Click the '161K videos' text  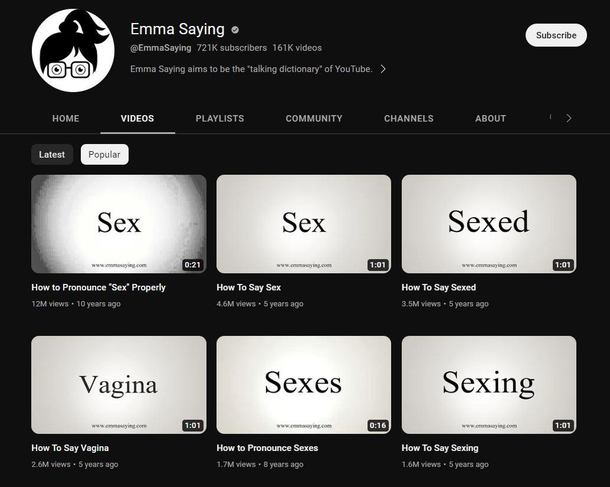pyautogui.click(x=297, y=48)
